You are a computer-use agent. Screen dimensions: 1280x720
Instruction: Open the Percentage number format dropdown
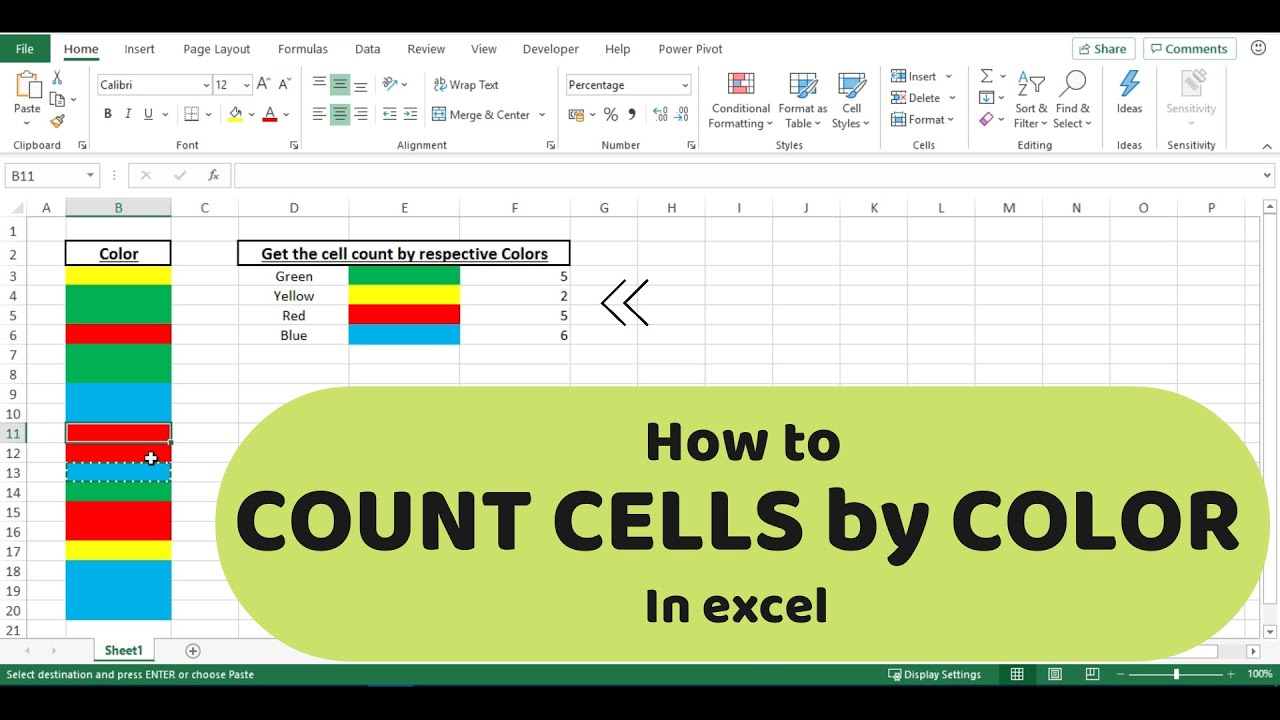click(x=685, y=85)
